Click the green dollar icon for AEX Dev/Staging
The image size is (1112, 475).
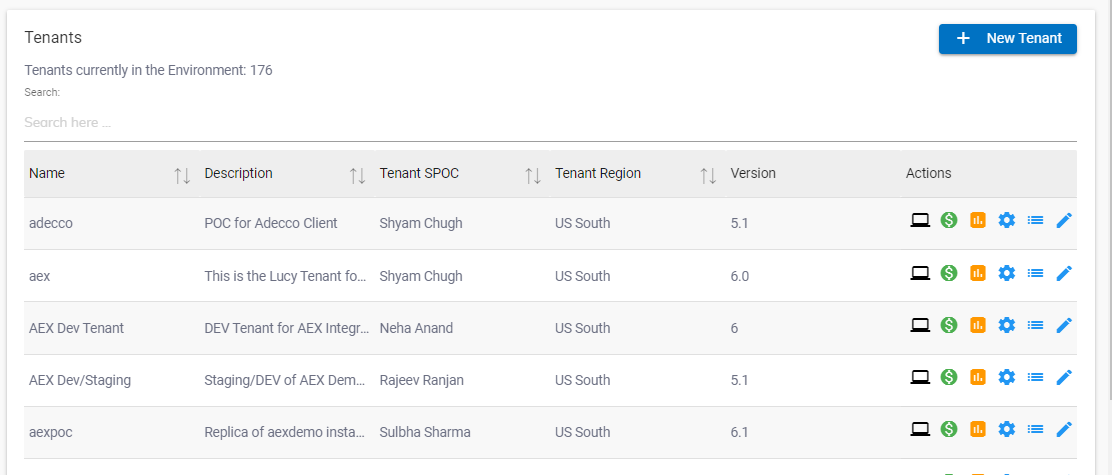coord(949,376)
